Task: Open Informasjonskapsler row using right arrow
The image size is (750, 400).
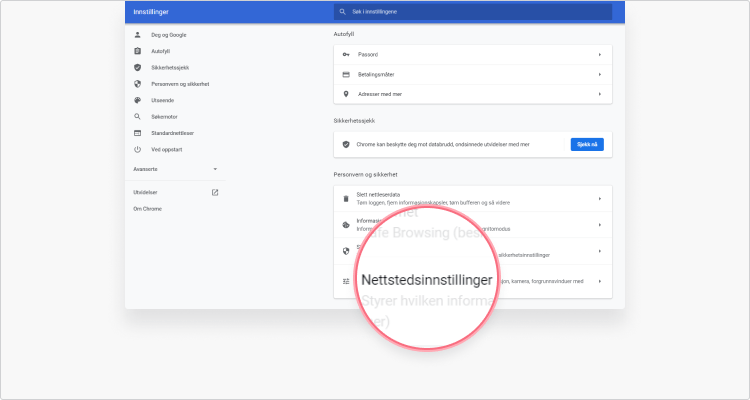Action: tap(599, 225)
